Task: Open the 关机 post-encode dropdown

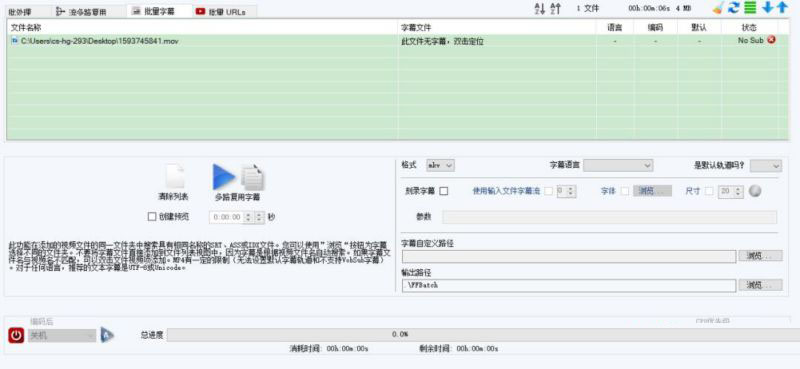Action: click(62, 335)
